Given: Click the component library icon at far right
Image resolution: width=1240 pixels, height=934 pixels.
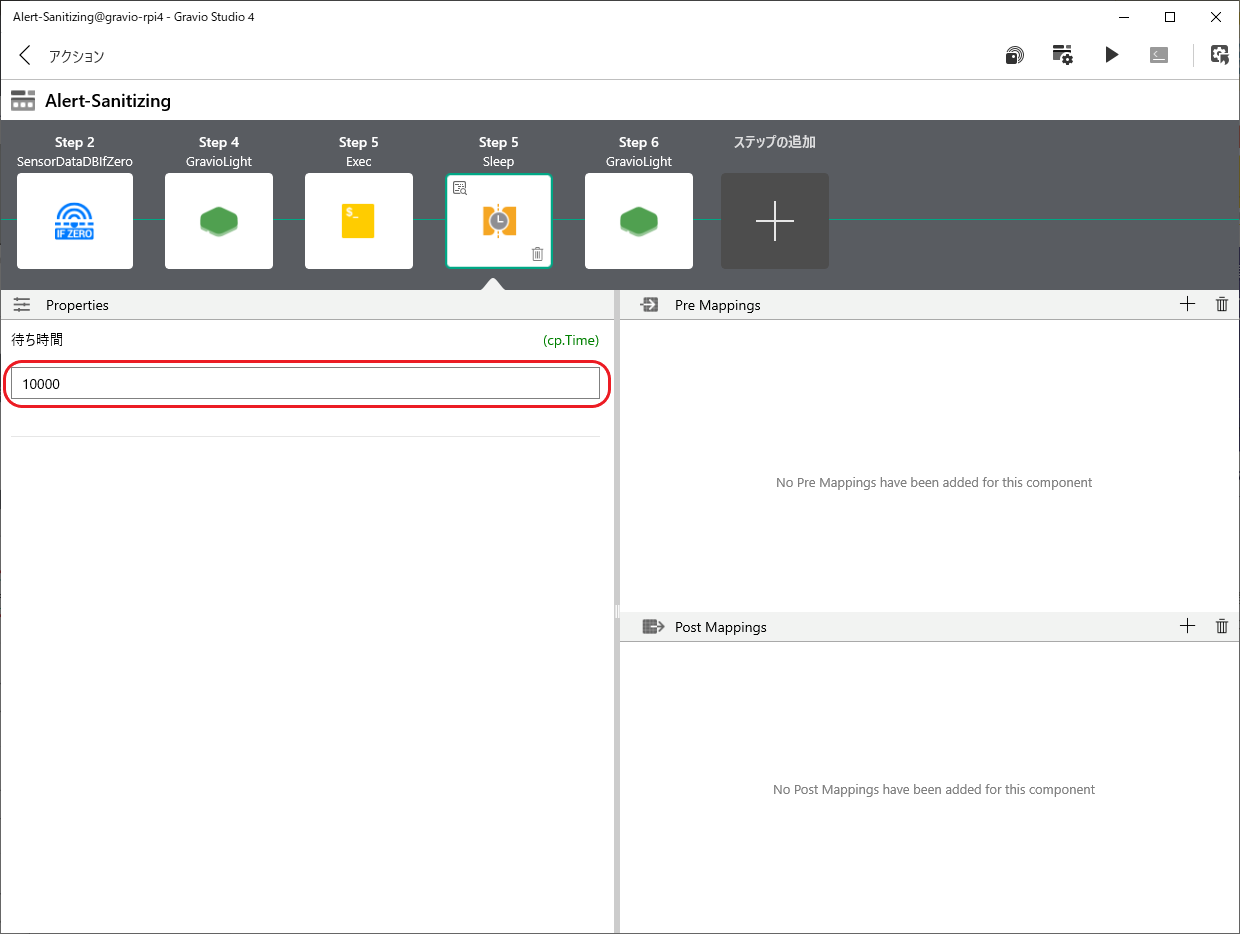Looking at the screenshot, I should [x=1219, y=55].
